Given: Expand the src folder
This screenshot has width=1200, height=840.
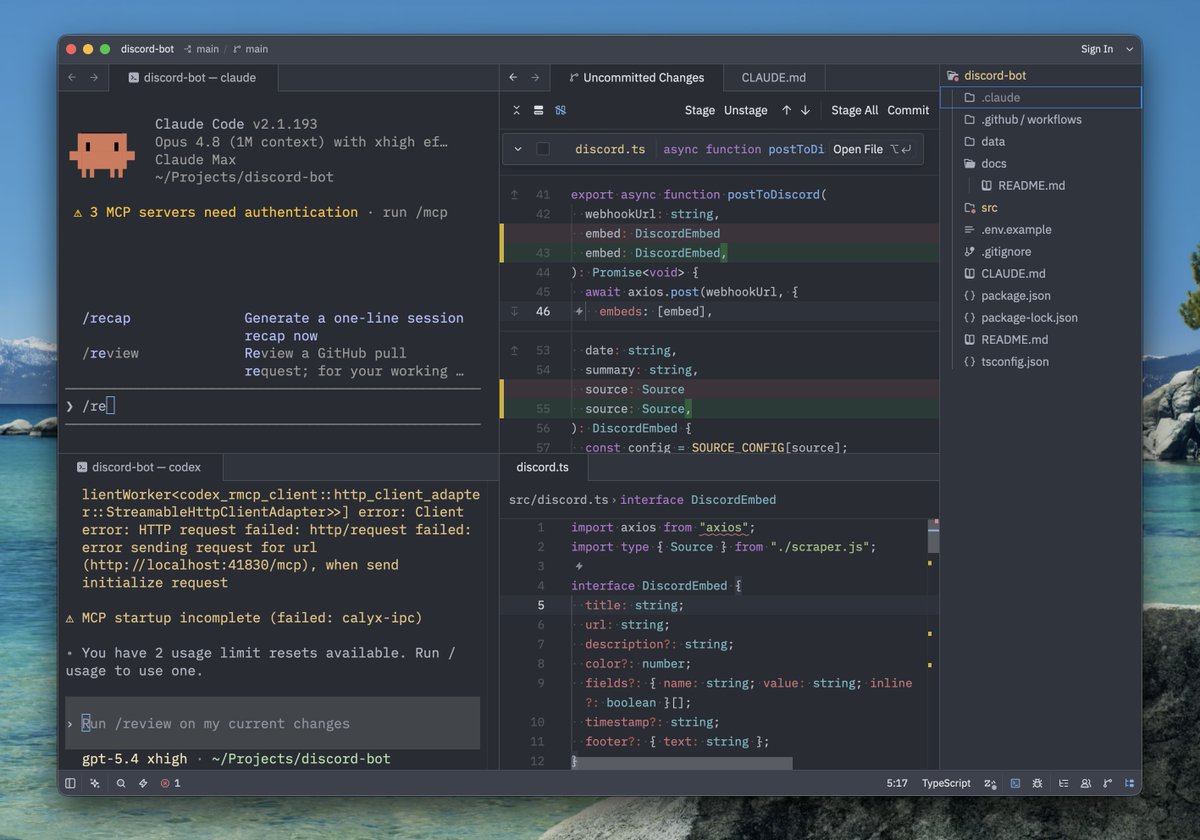Looking at the screenshot, I should [x=1041, y=208].
